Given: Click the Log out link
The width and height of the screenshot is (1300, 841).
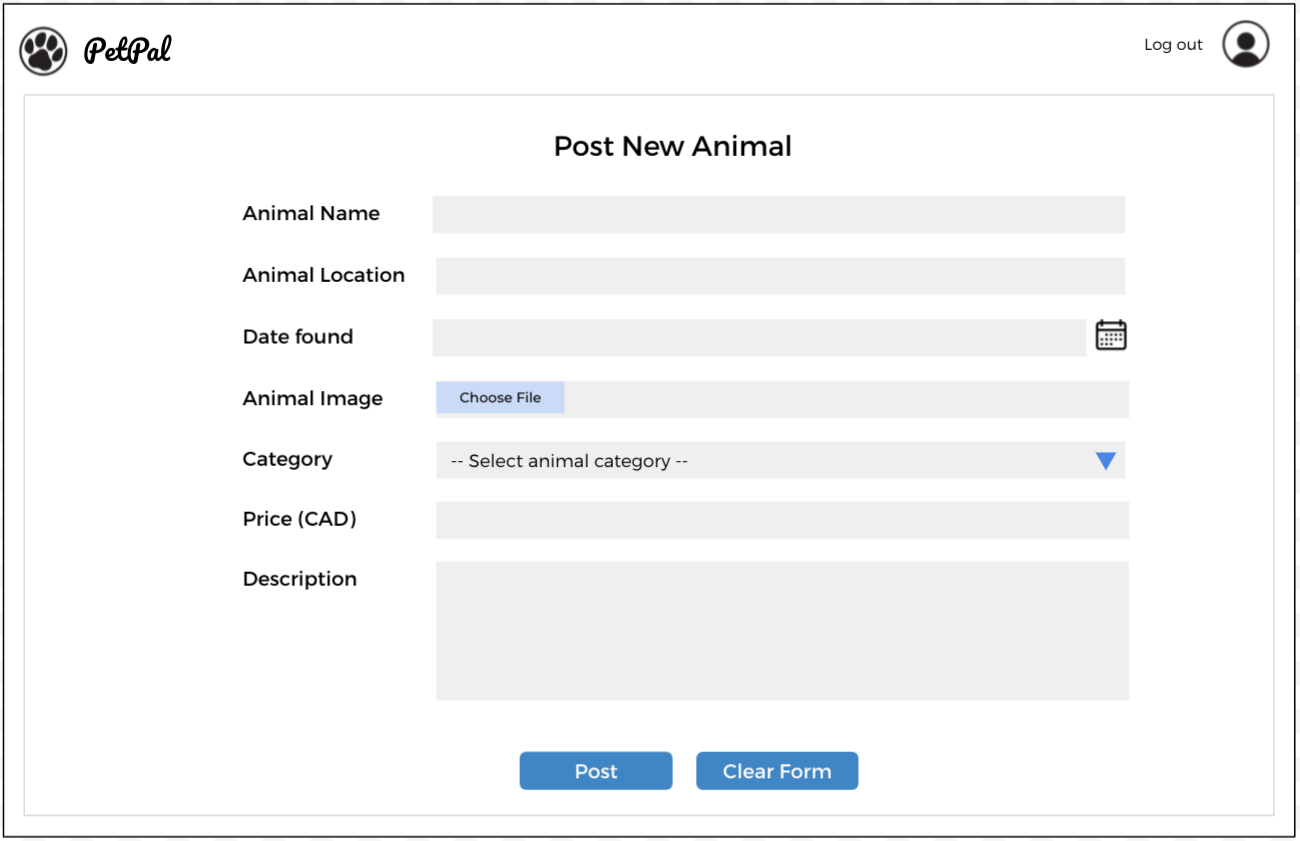Looking at the screenshot, I should (x=1173, y=45).
